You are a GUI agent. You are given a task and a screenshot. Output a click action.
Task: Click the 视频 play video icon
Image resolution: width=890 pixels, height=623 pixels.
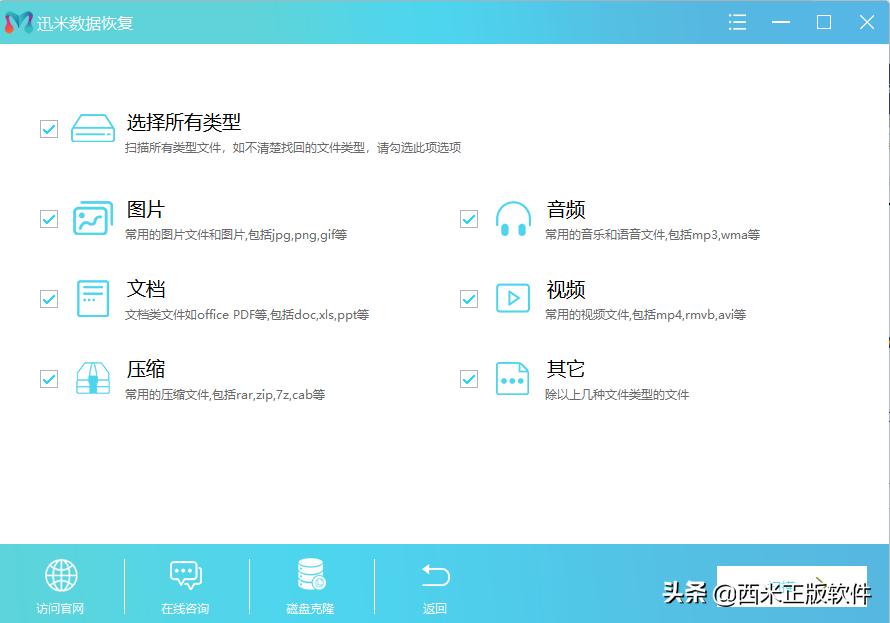coord(513,297)
